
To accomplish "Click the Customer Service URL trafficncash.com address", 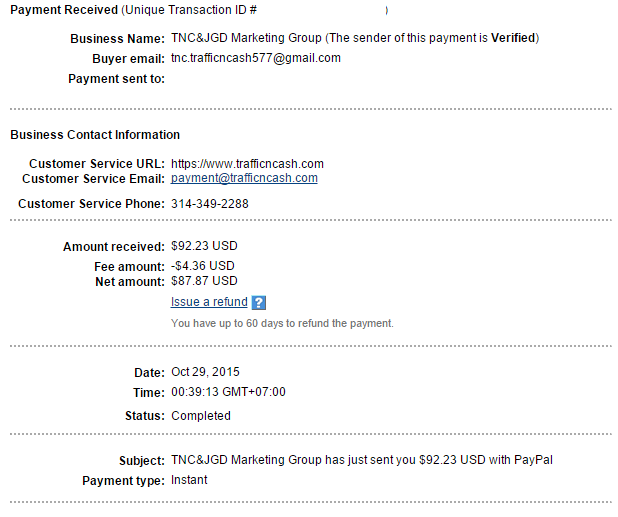I will [x=247, y=164].
